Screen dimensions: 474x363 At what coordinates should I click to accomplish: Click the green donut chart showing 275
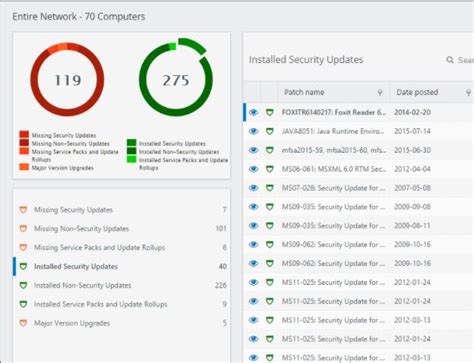[176, 78]
